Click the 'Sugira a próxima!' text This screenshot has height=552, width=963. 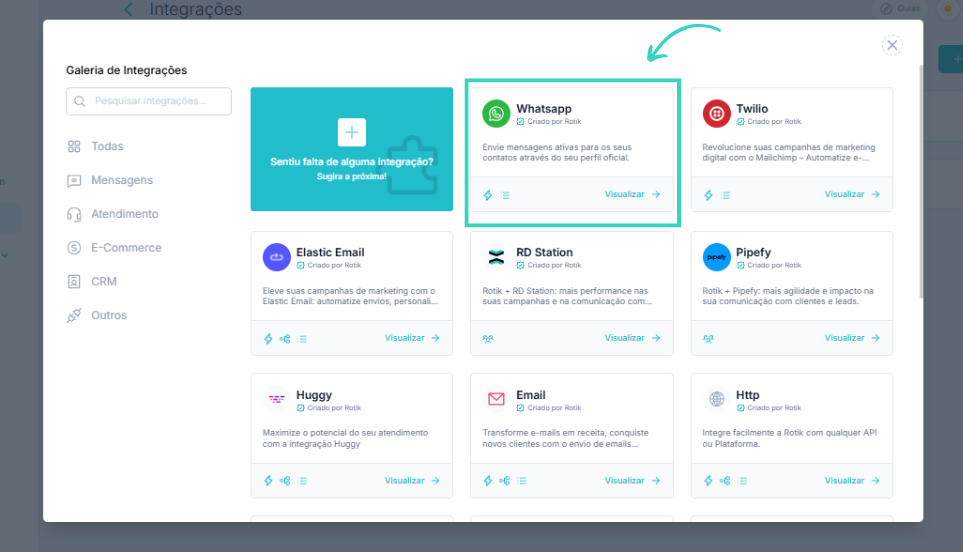point(351,176)
